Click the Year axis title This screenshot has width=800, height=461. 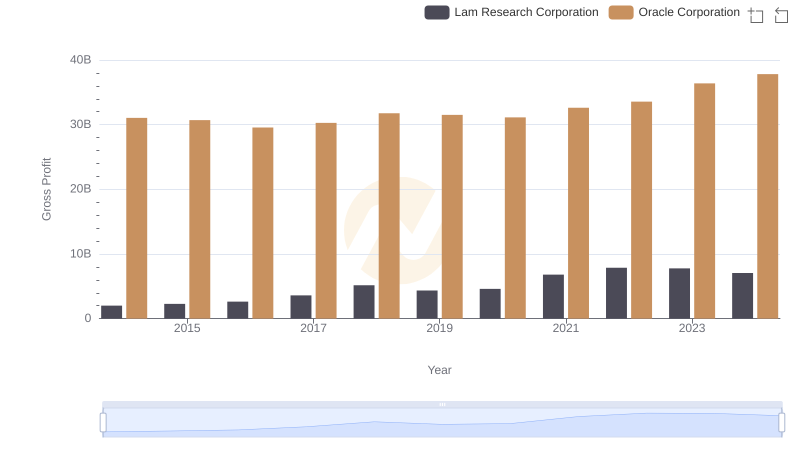click(x=440, y=370)
